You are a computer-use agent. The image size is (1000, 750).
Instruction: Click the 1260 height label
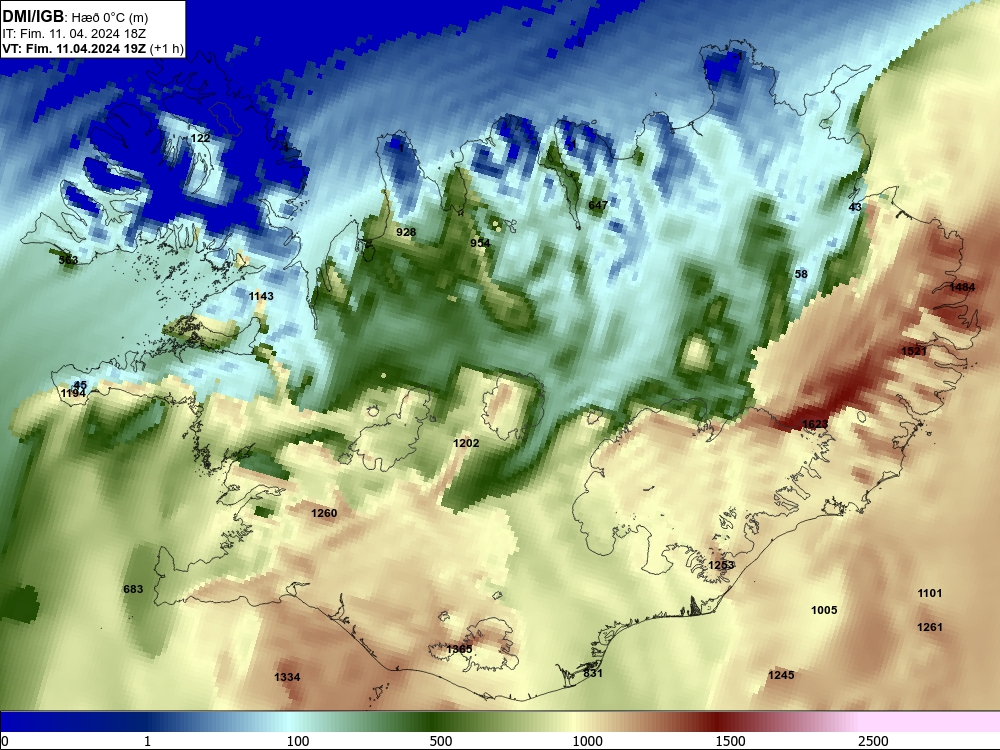pyautogui.click(x=324, y=513)
